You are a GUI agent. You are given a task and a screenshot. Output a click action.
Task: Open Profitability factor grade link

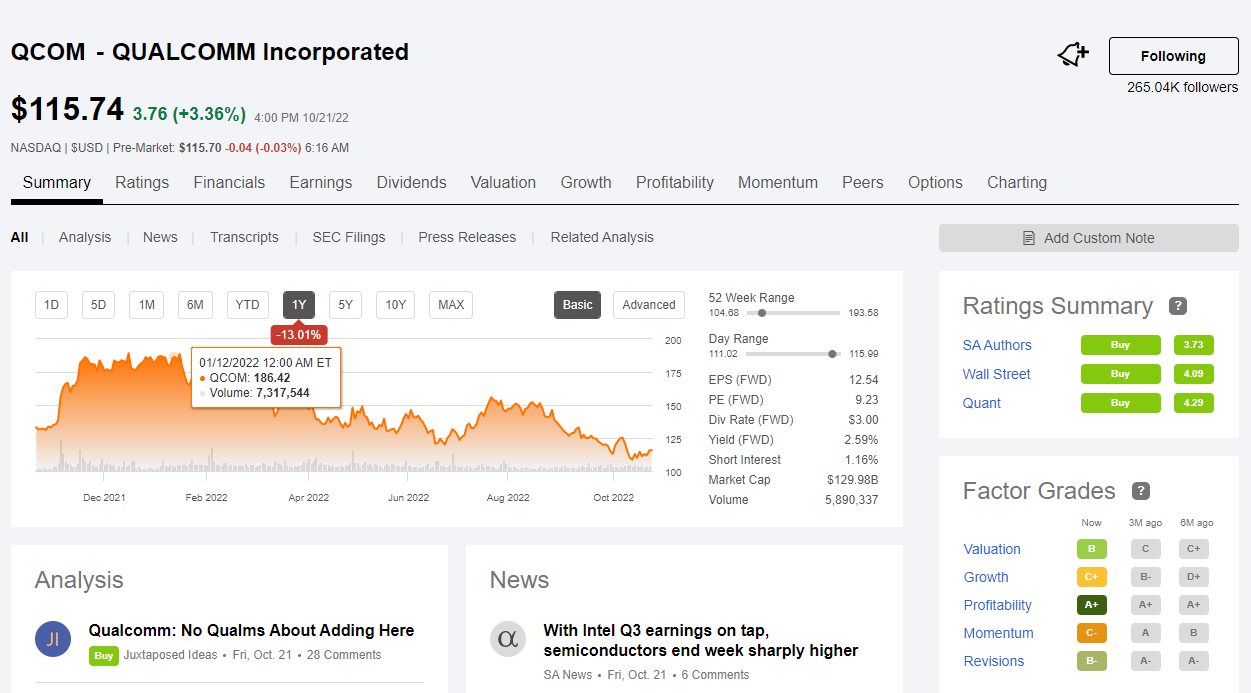(x=998, y=605)
